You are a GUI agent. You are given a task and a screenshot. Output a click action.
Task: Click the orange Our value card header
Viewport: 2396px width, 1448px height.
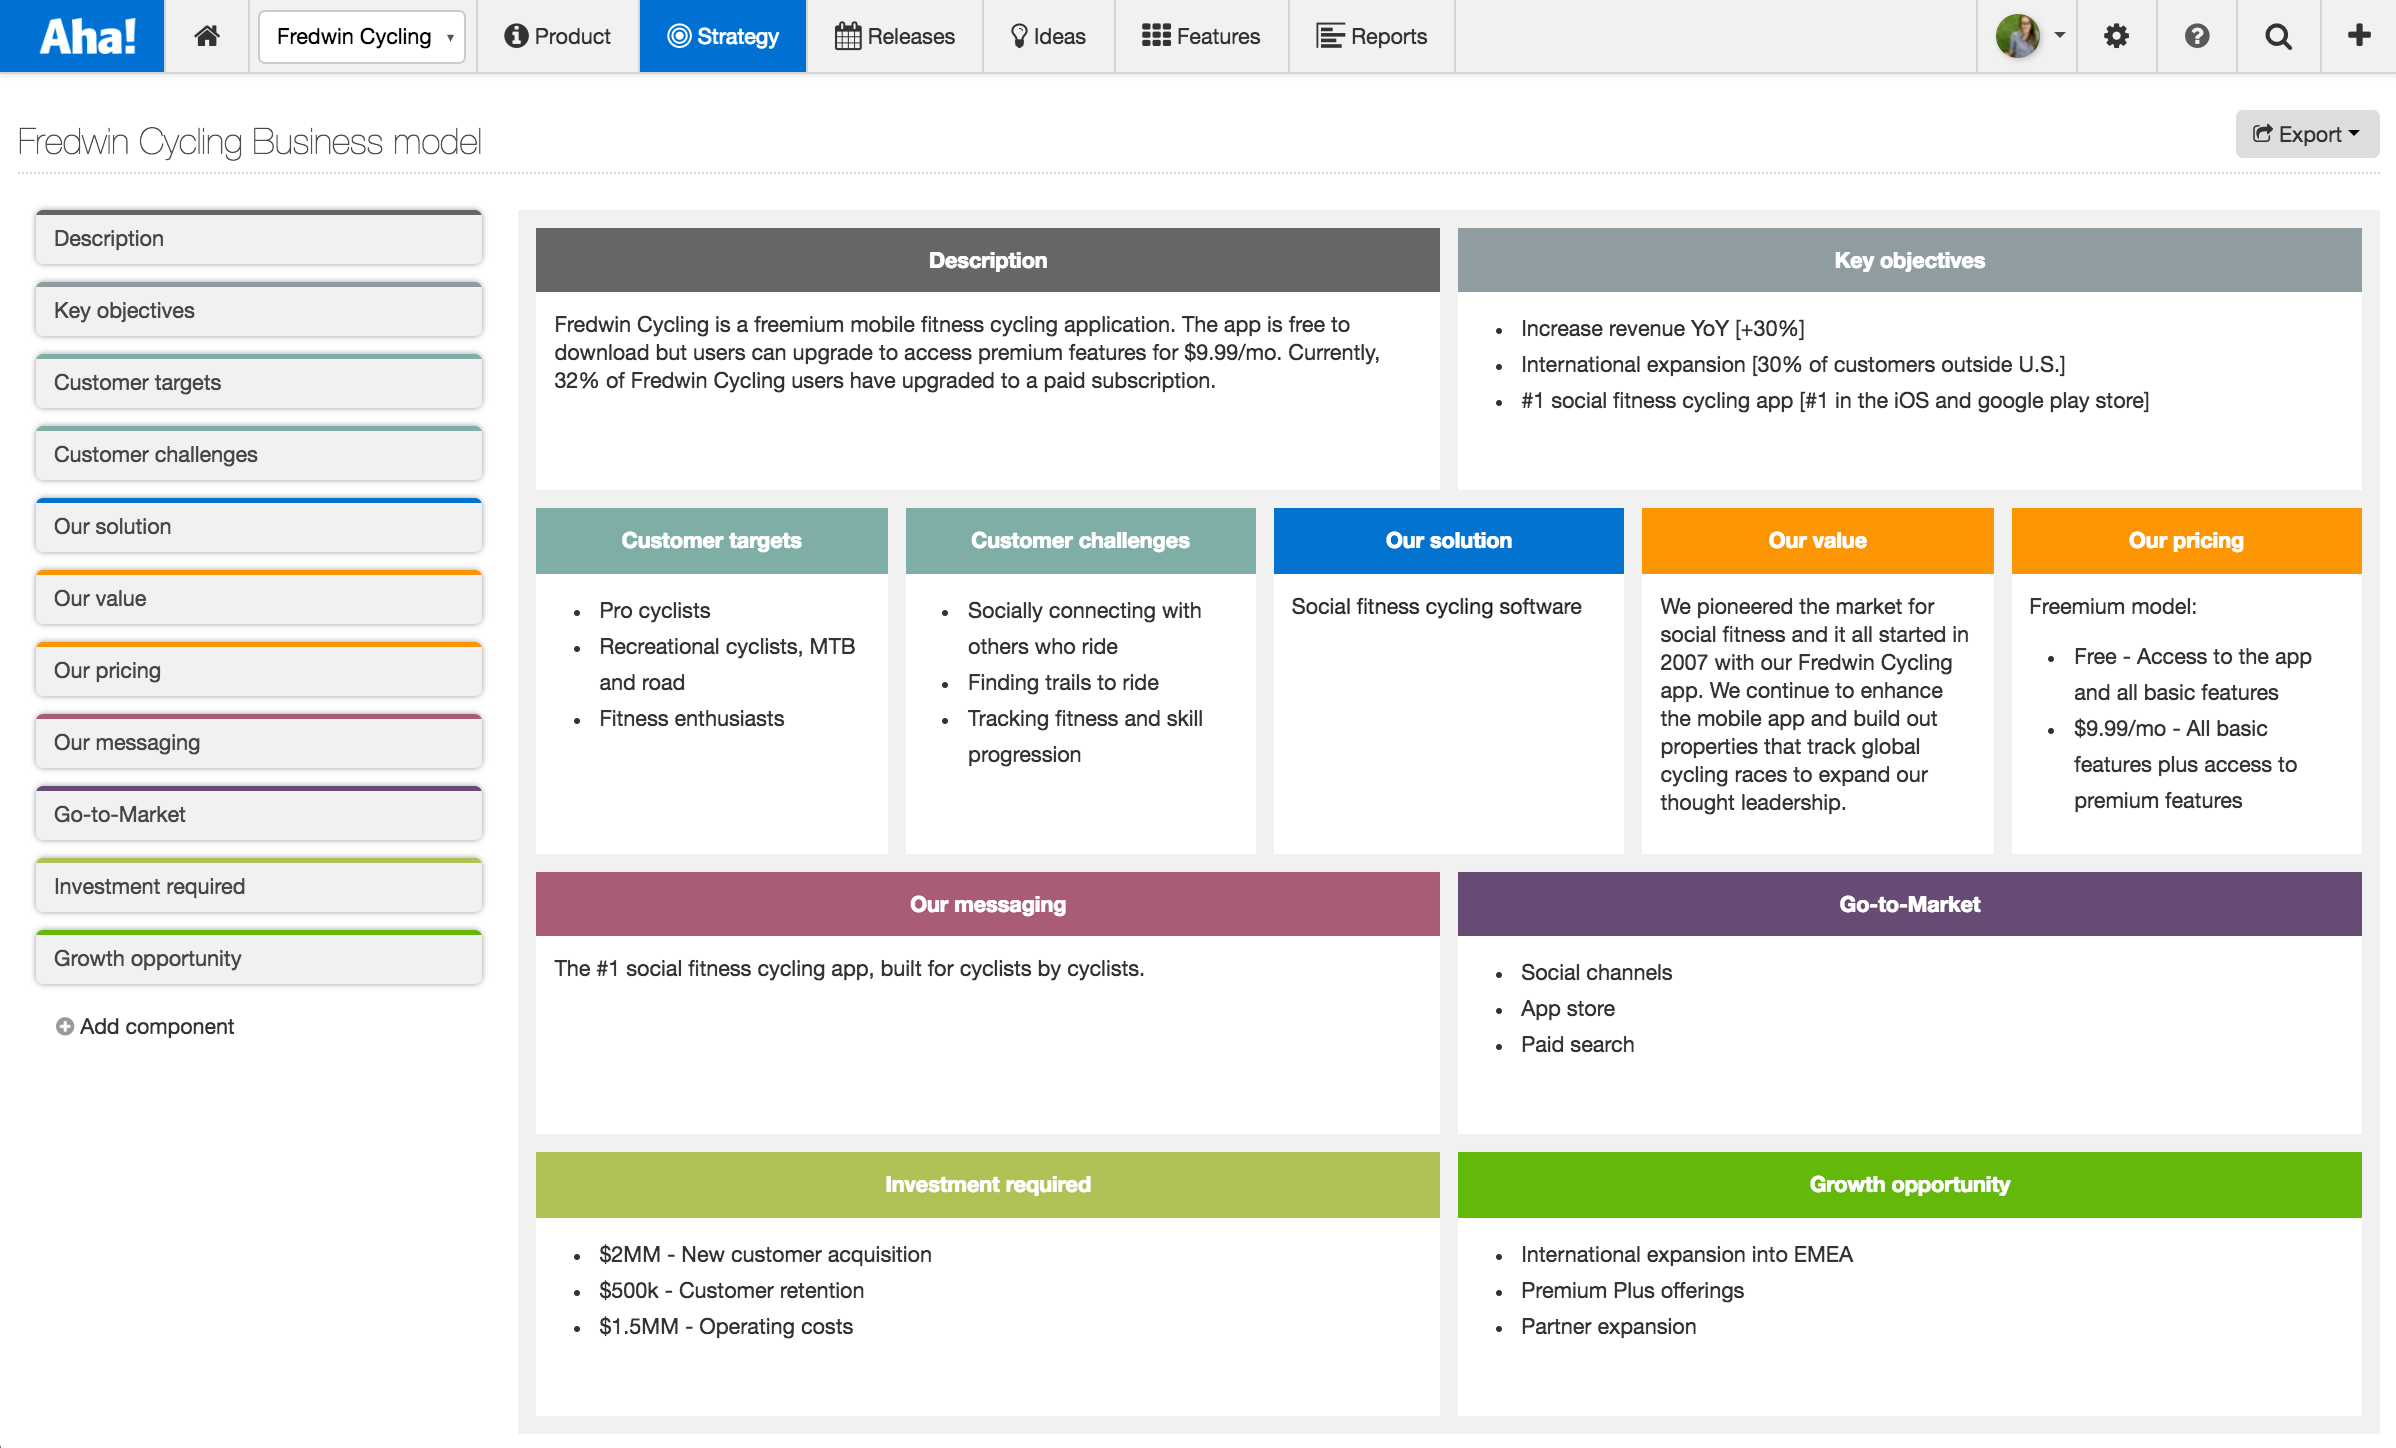[x=1818, y=540]
